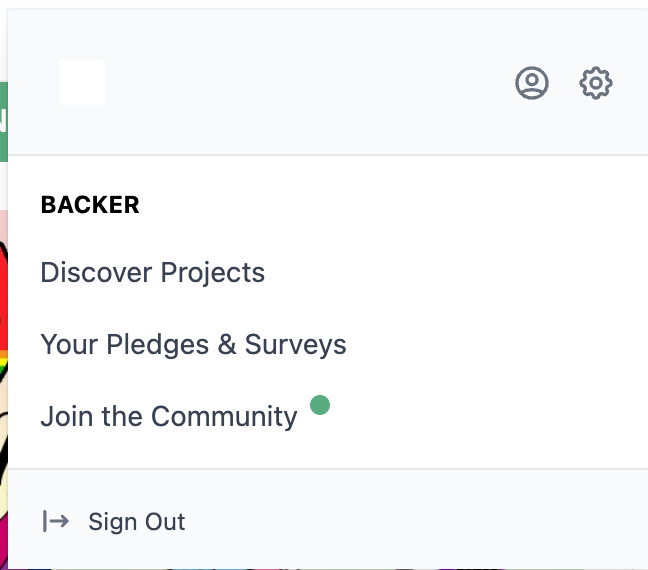Click the BACKER section heading

pos(90,205)
